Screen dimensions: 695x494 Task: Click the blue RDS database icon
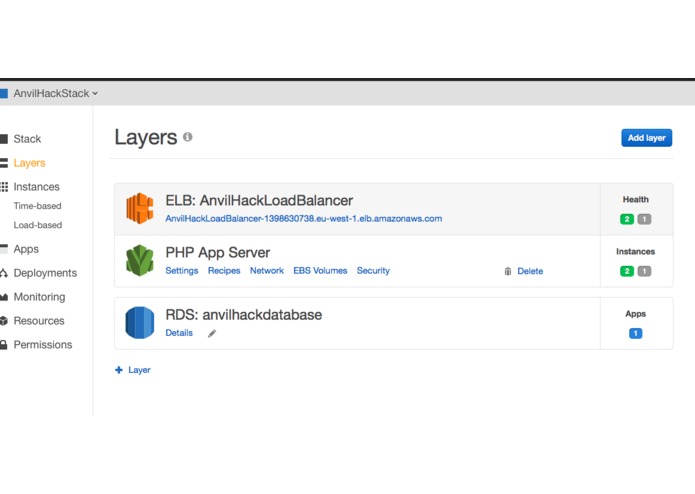point(140,323)
